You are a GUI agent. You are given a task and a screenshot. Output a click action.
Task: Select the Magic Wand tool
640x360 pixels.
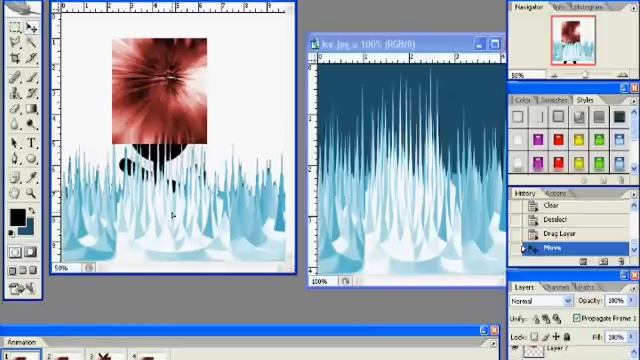click(31, 42)
